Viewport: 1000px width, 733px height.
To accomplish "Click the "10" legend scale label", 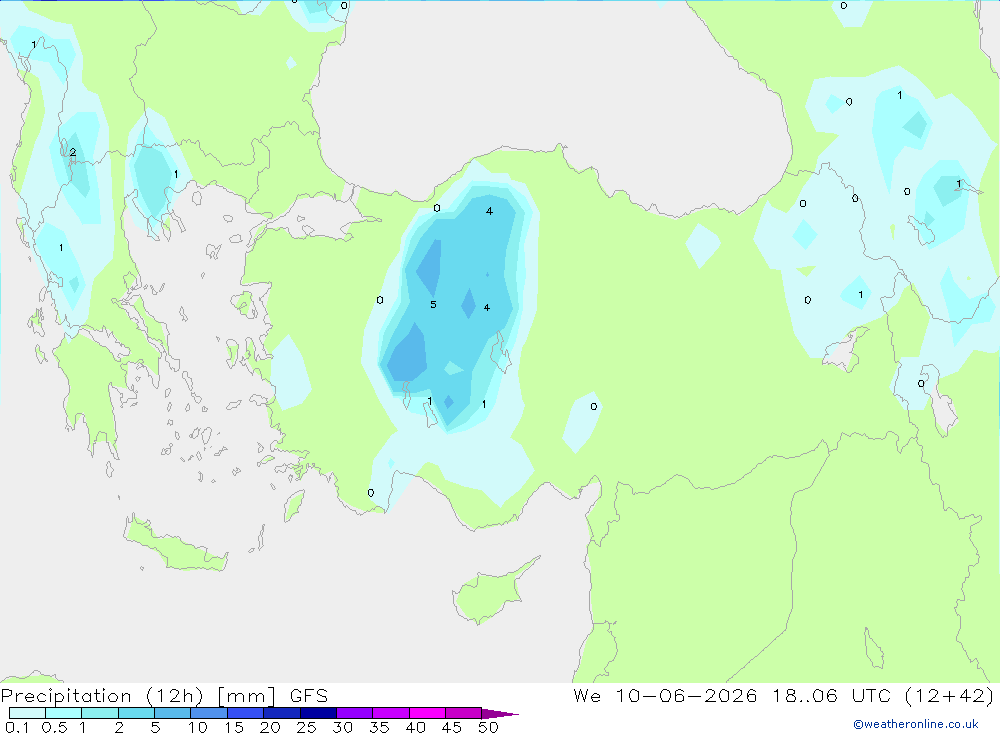I will coord(198,727).
